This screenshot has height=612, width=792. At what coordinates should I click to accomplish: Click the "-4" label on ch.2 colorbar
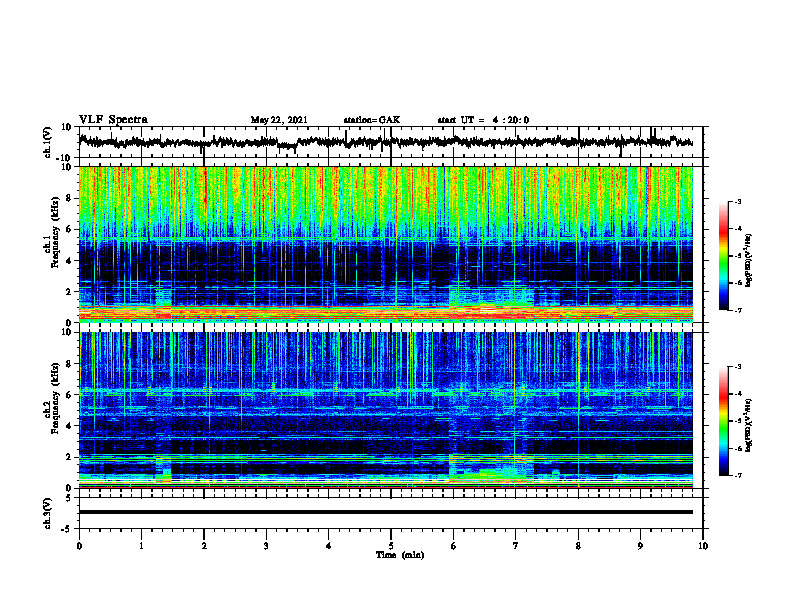[738, 394]
